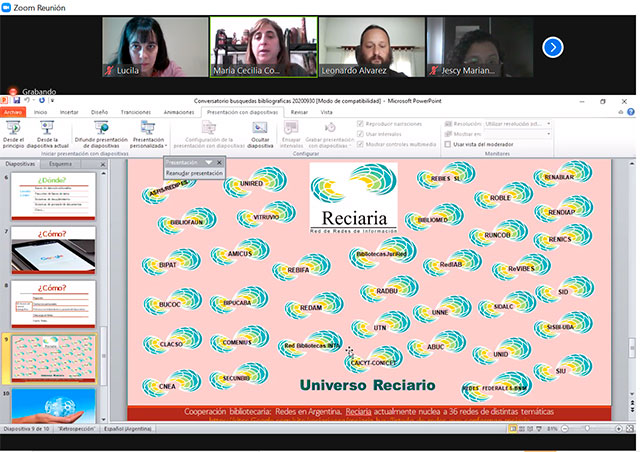640x452 pixels.
Task: Select slide 9 thumbnail
Action: click(53, 358)
